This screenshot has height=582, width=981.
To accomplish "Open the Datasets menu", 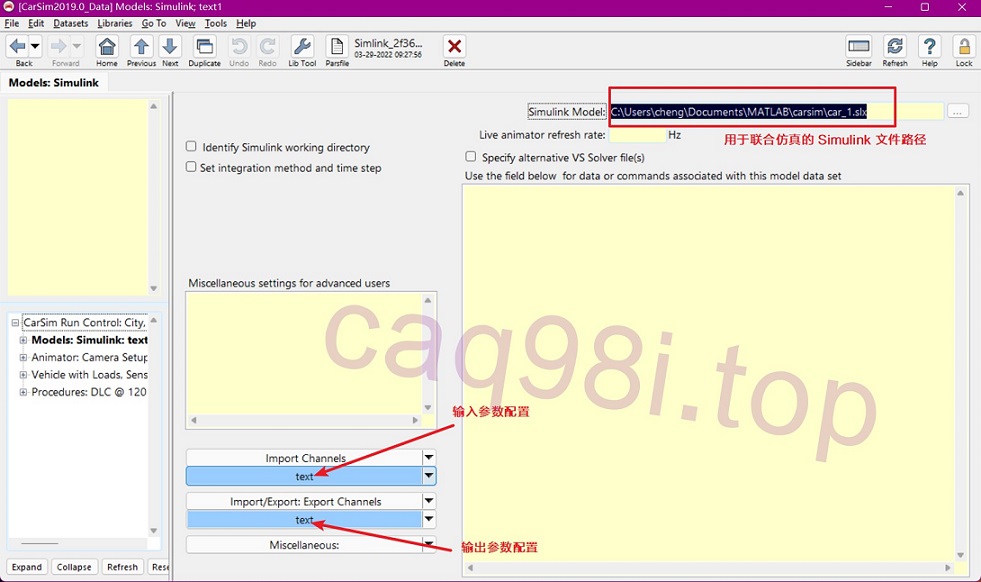I will 71,23.
